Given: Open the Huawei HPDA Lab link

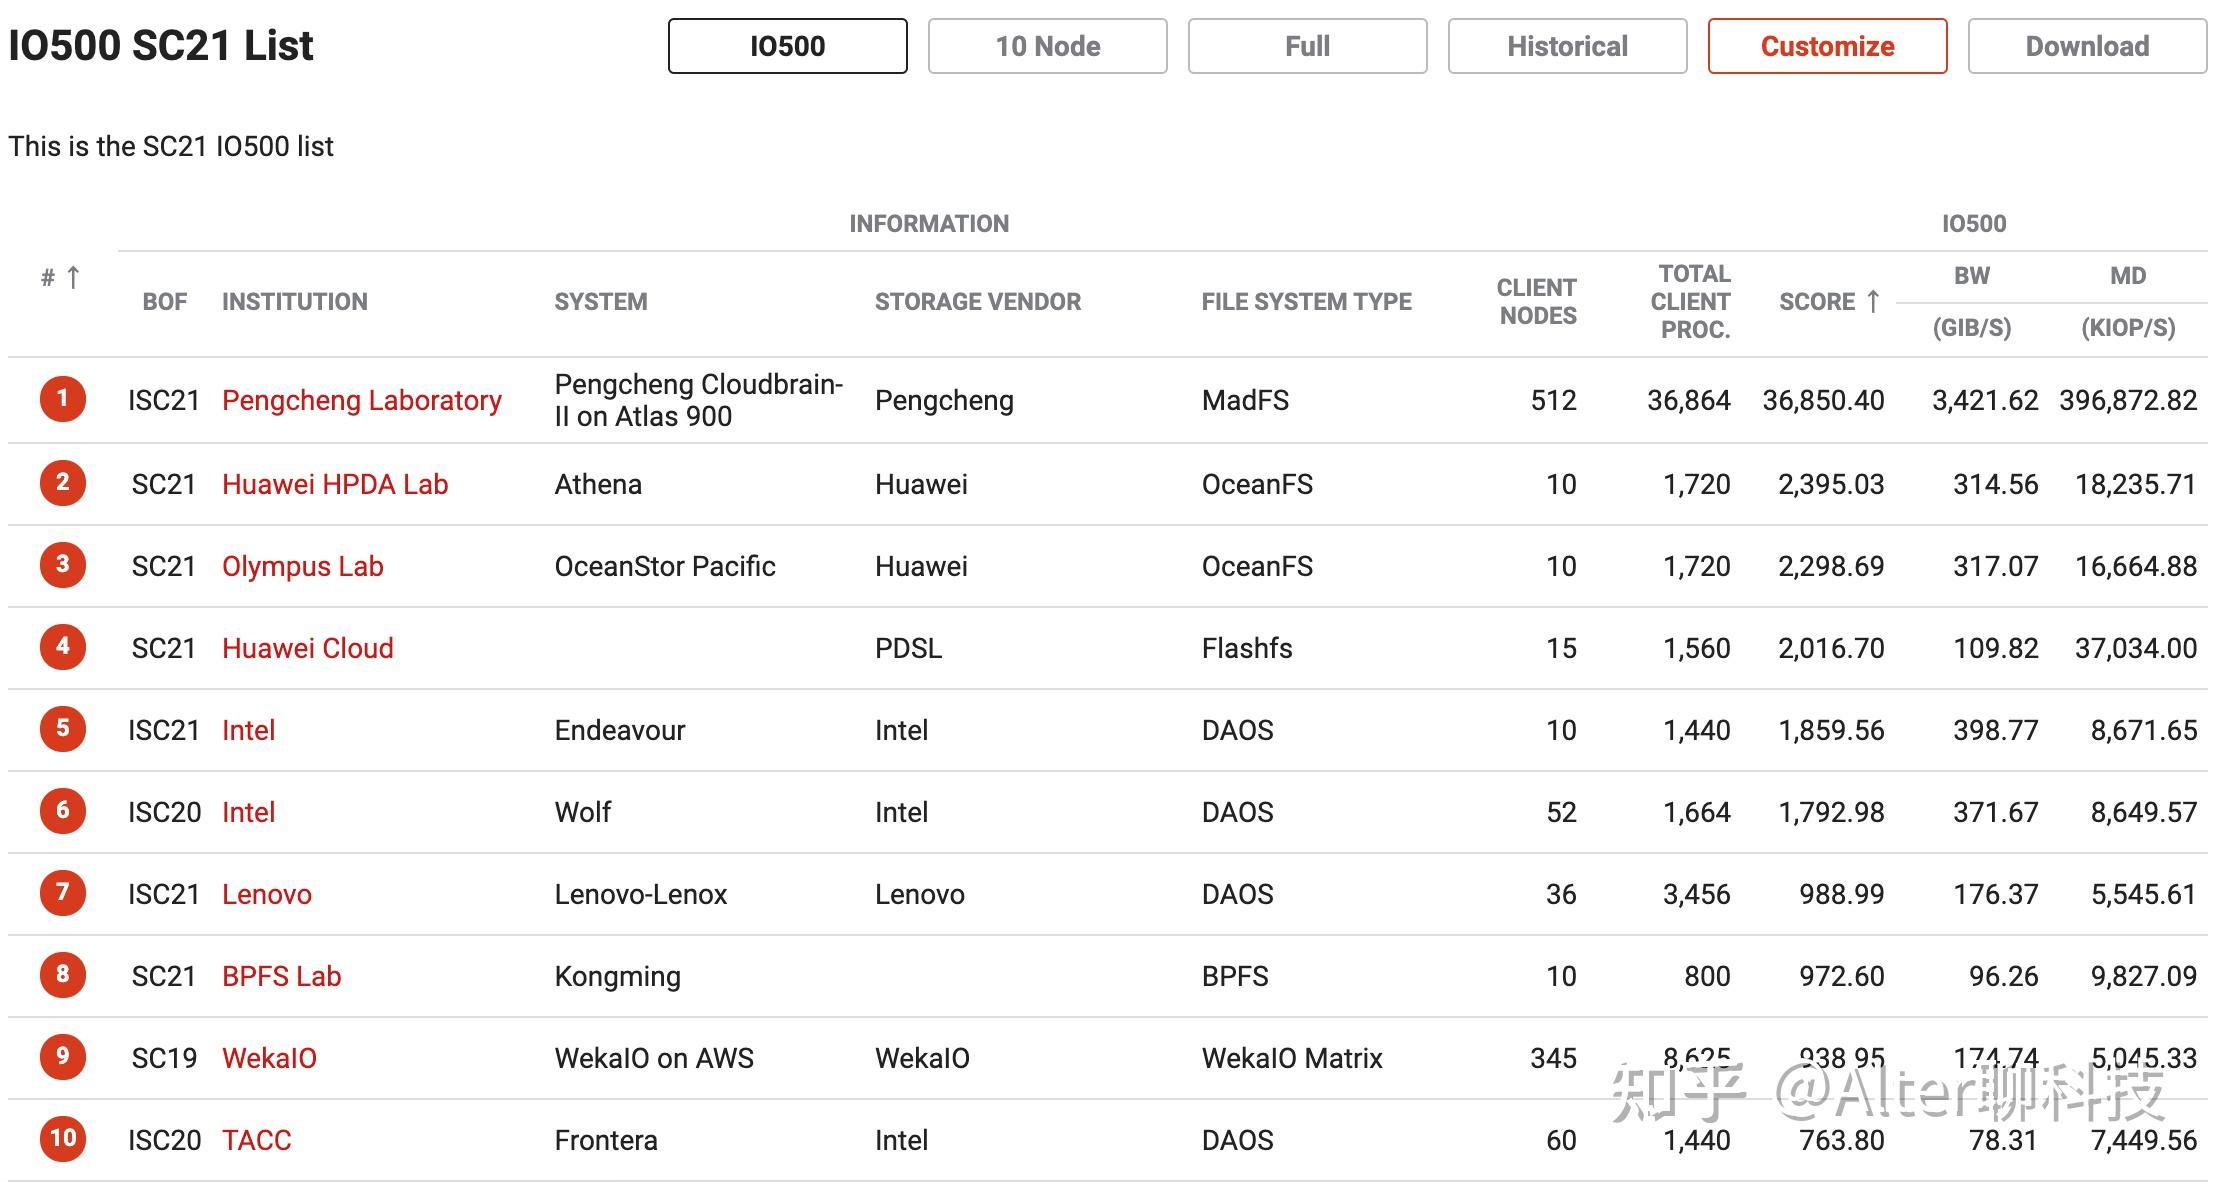Looking at the screenshot, I should pos(334,484).
